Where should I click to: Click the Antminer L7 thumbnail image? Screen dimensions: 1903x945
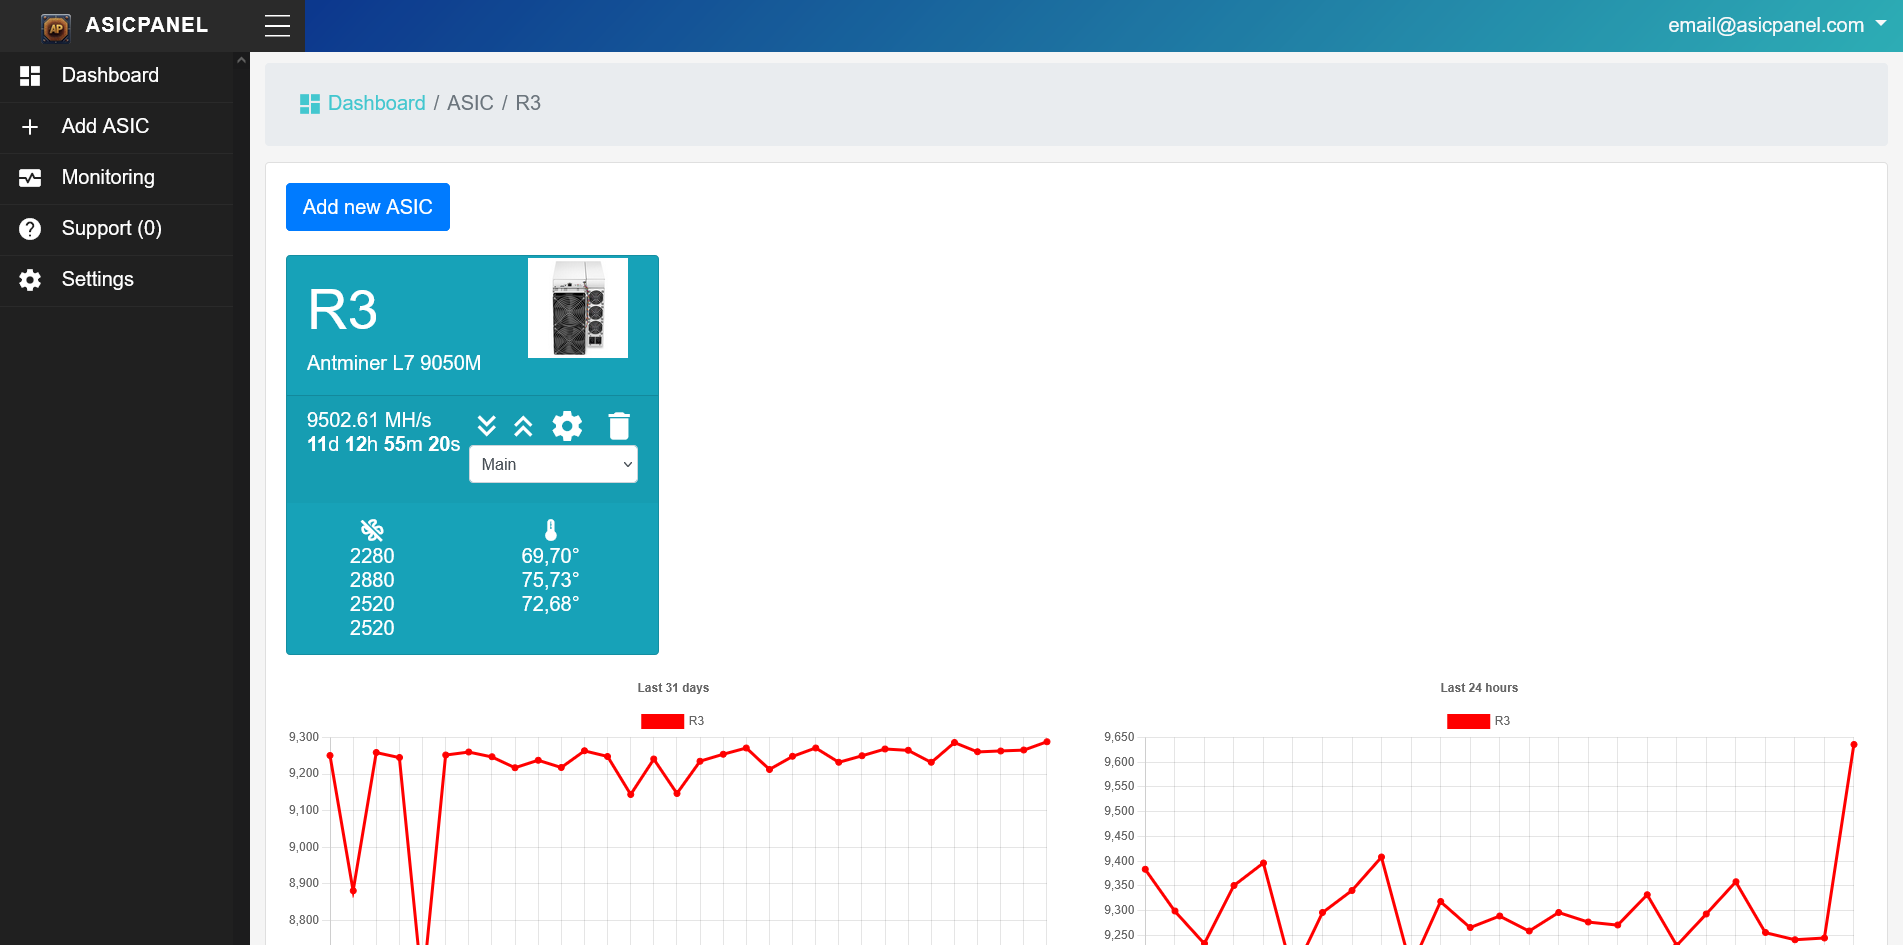tap(578, 308)
